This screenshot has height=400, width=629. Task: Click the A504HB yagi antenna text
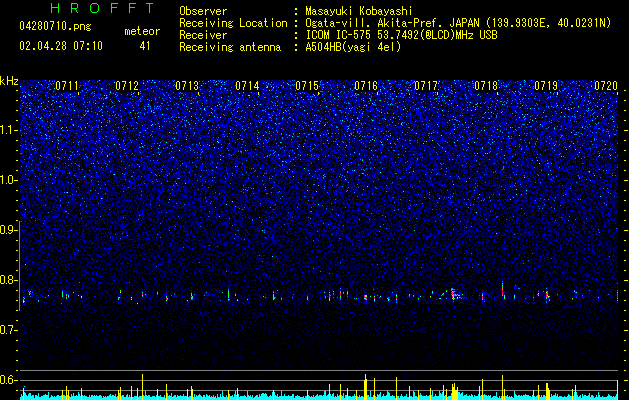(353, 47)
